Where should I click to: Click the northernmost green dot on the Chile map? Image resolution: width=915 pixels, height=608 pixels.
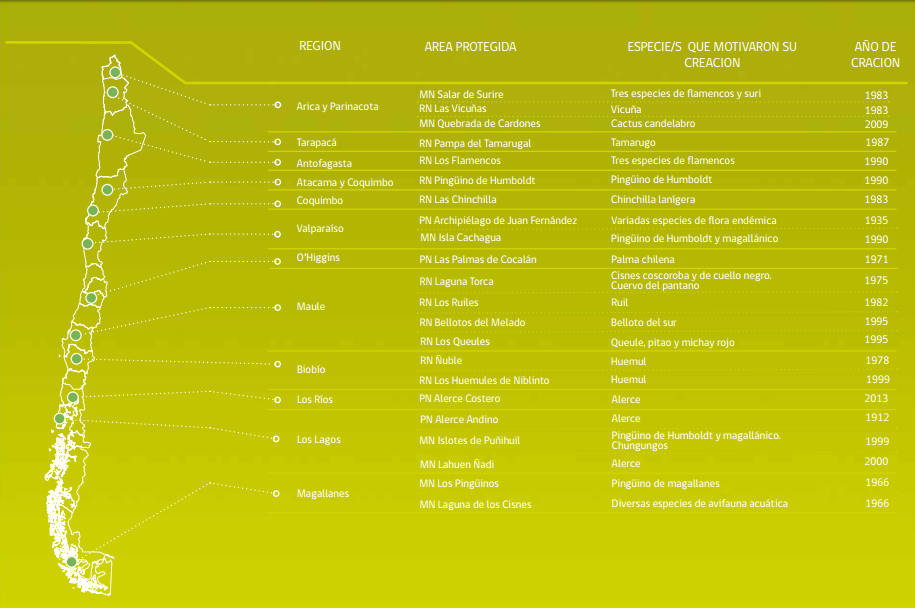tap(116, 72)
